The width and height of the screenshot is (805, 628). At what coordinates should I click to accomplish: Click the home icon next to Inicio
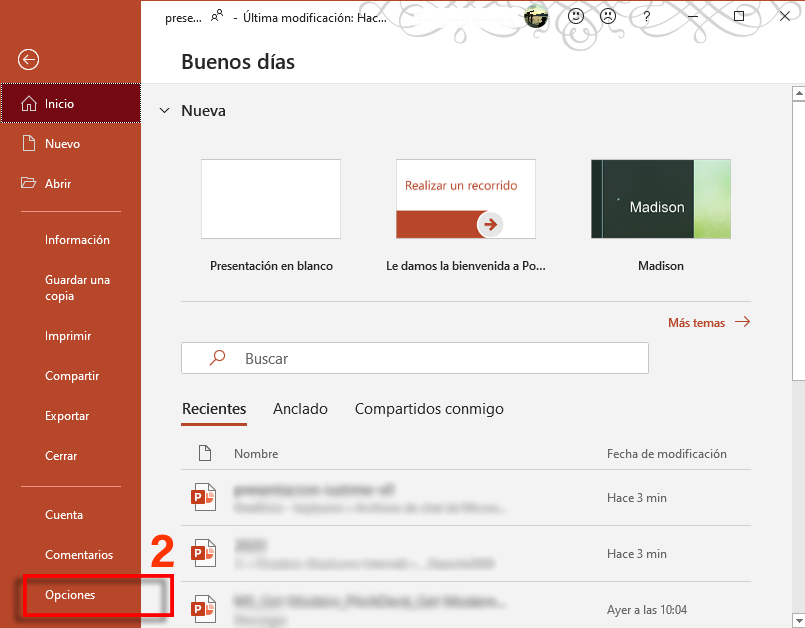[x=29, y=103]
